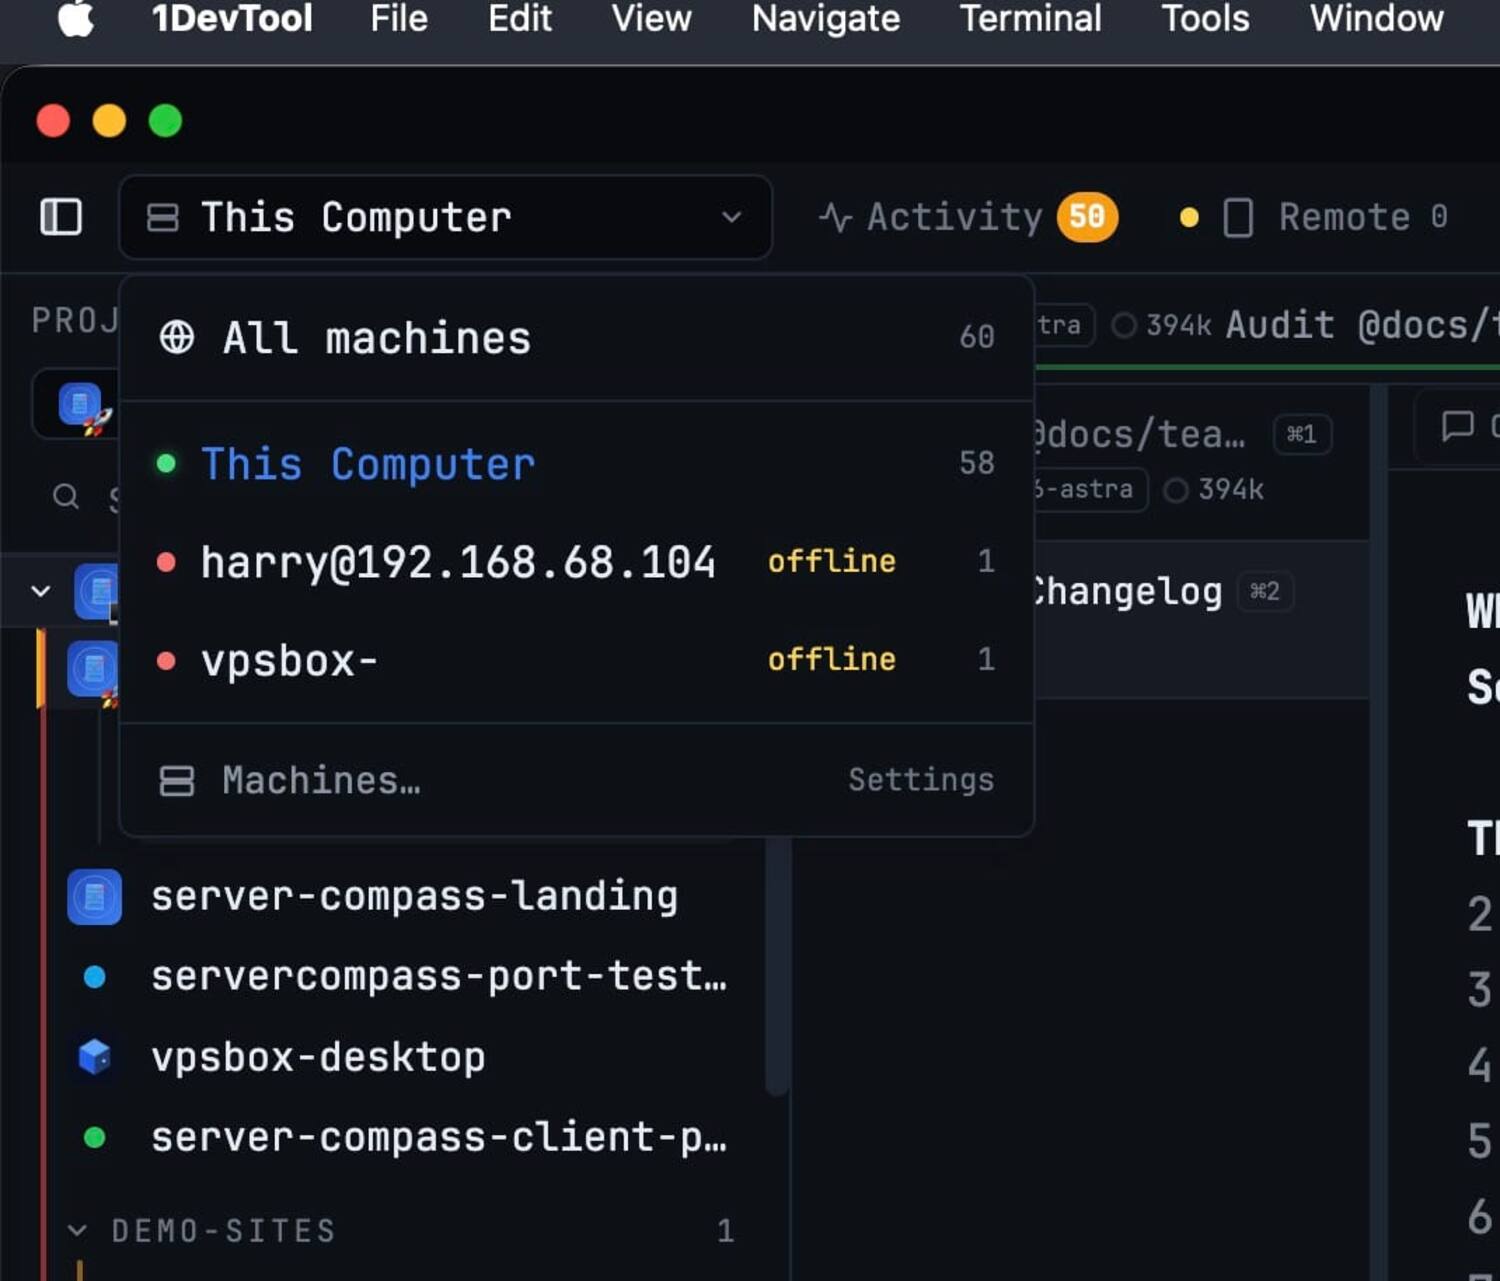Viewport: 1500px width, 1281px height.
Task: Collapse the DEMO-SITES group
Action: (x=77, y=1230)
